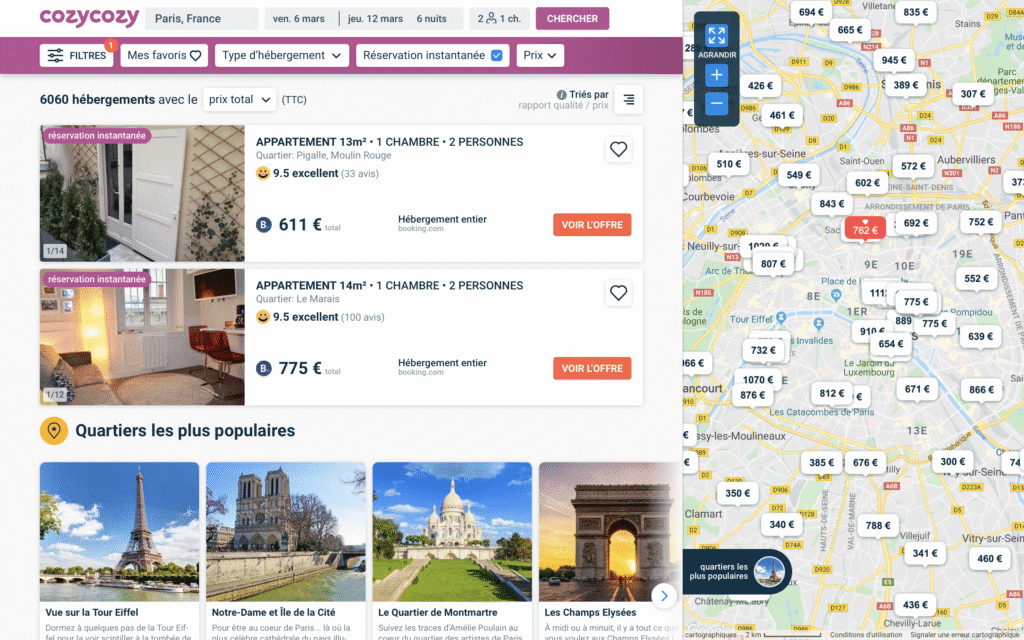The image size is (1024, 640).
Task: Favorite the Le Marais apartment heart icon
Action: 618,293
